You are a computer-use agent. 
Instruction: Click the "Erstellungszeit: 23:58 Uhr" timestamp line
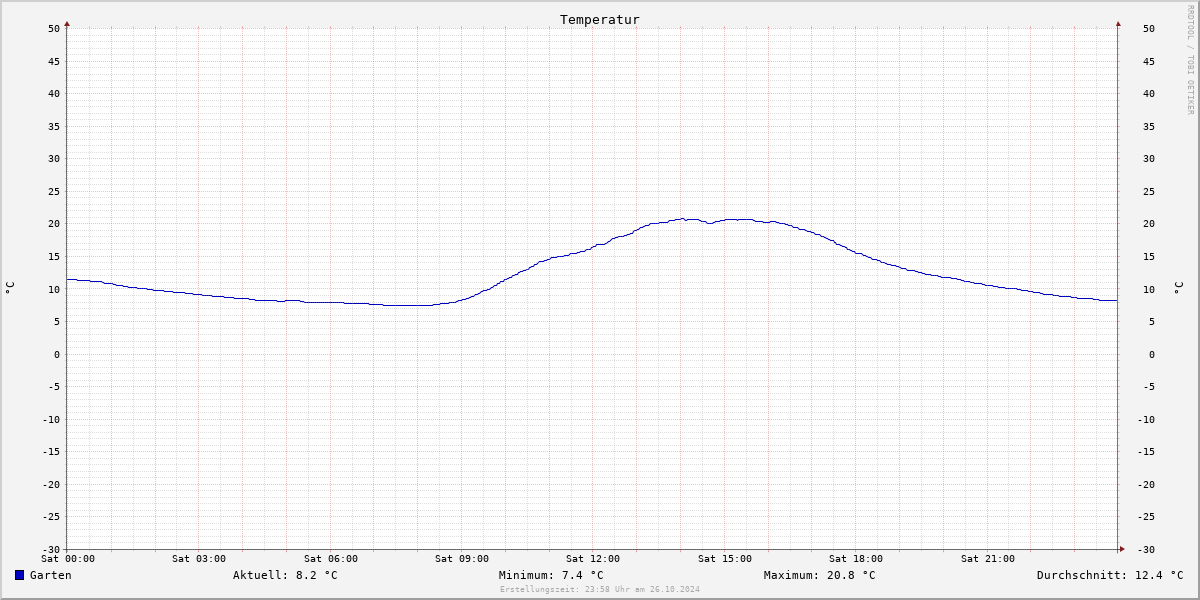[600, 589]
